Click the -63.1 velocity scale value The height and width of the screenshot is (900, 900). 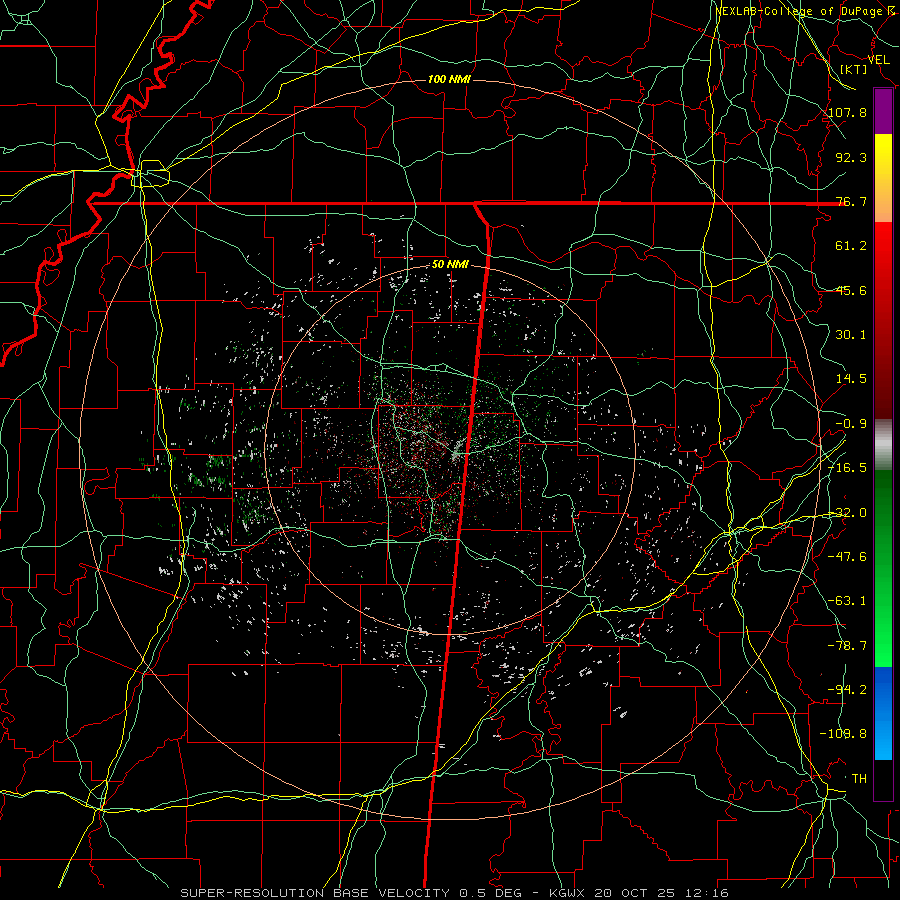848,601
